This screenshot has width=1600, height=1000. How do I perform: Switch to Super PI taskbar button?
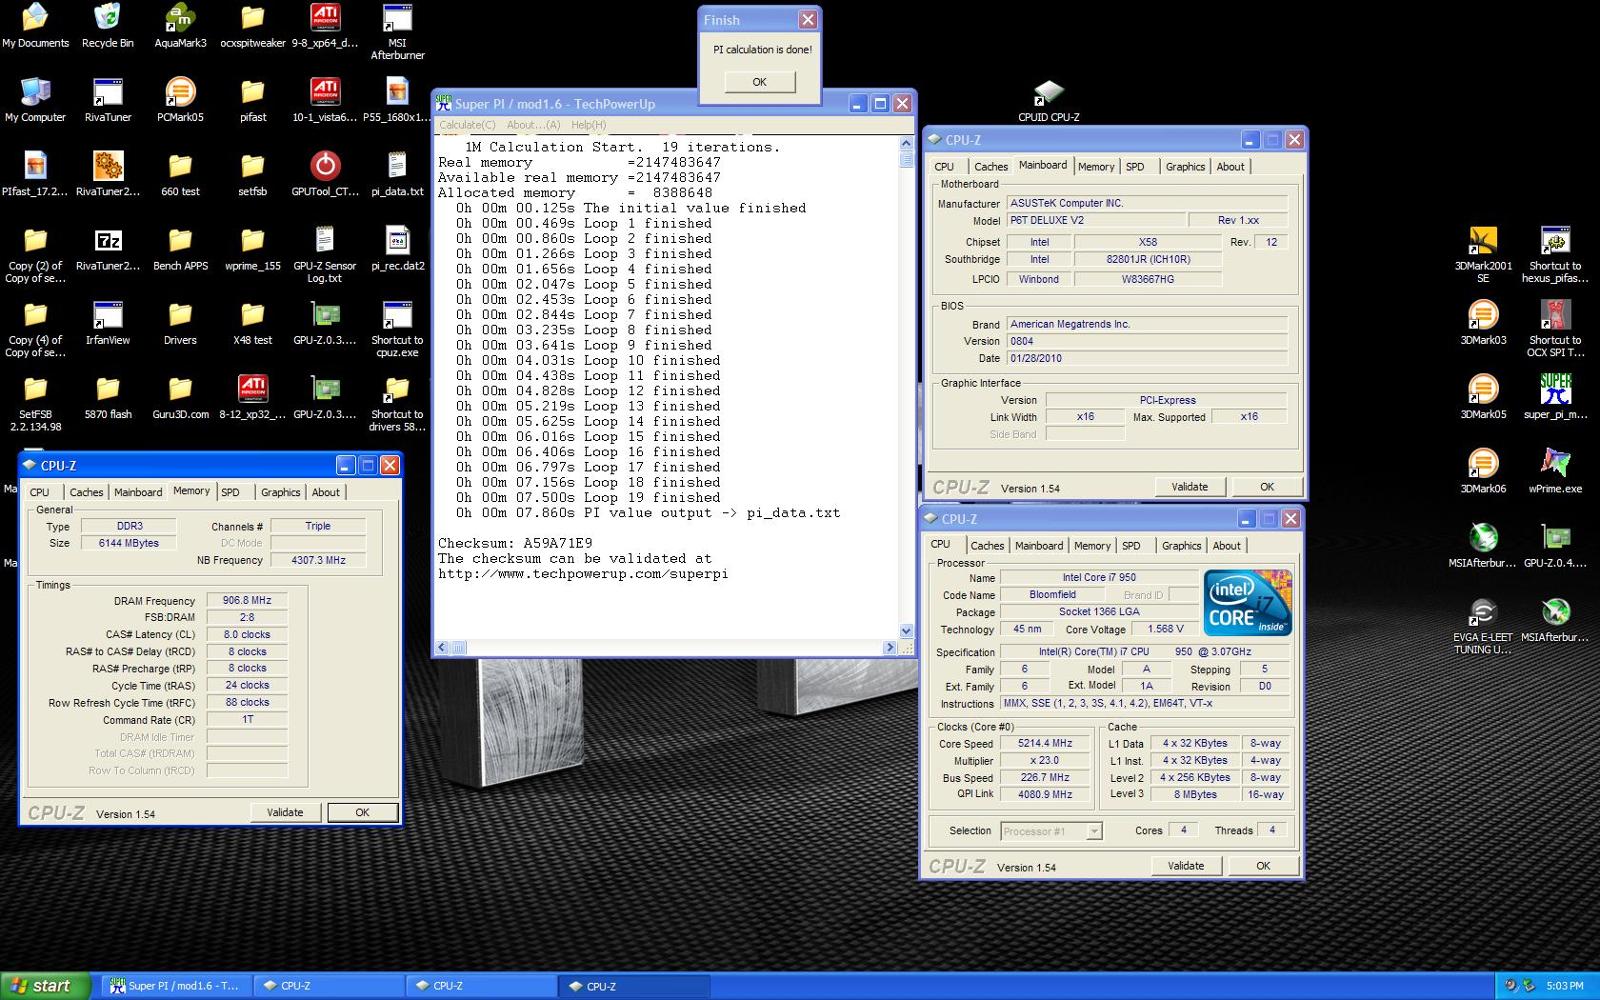click(x=175, y=985)
